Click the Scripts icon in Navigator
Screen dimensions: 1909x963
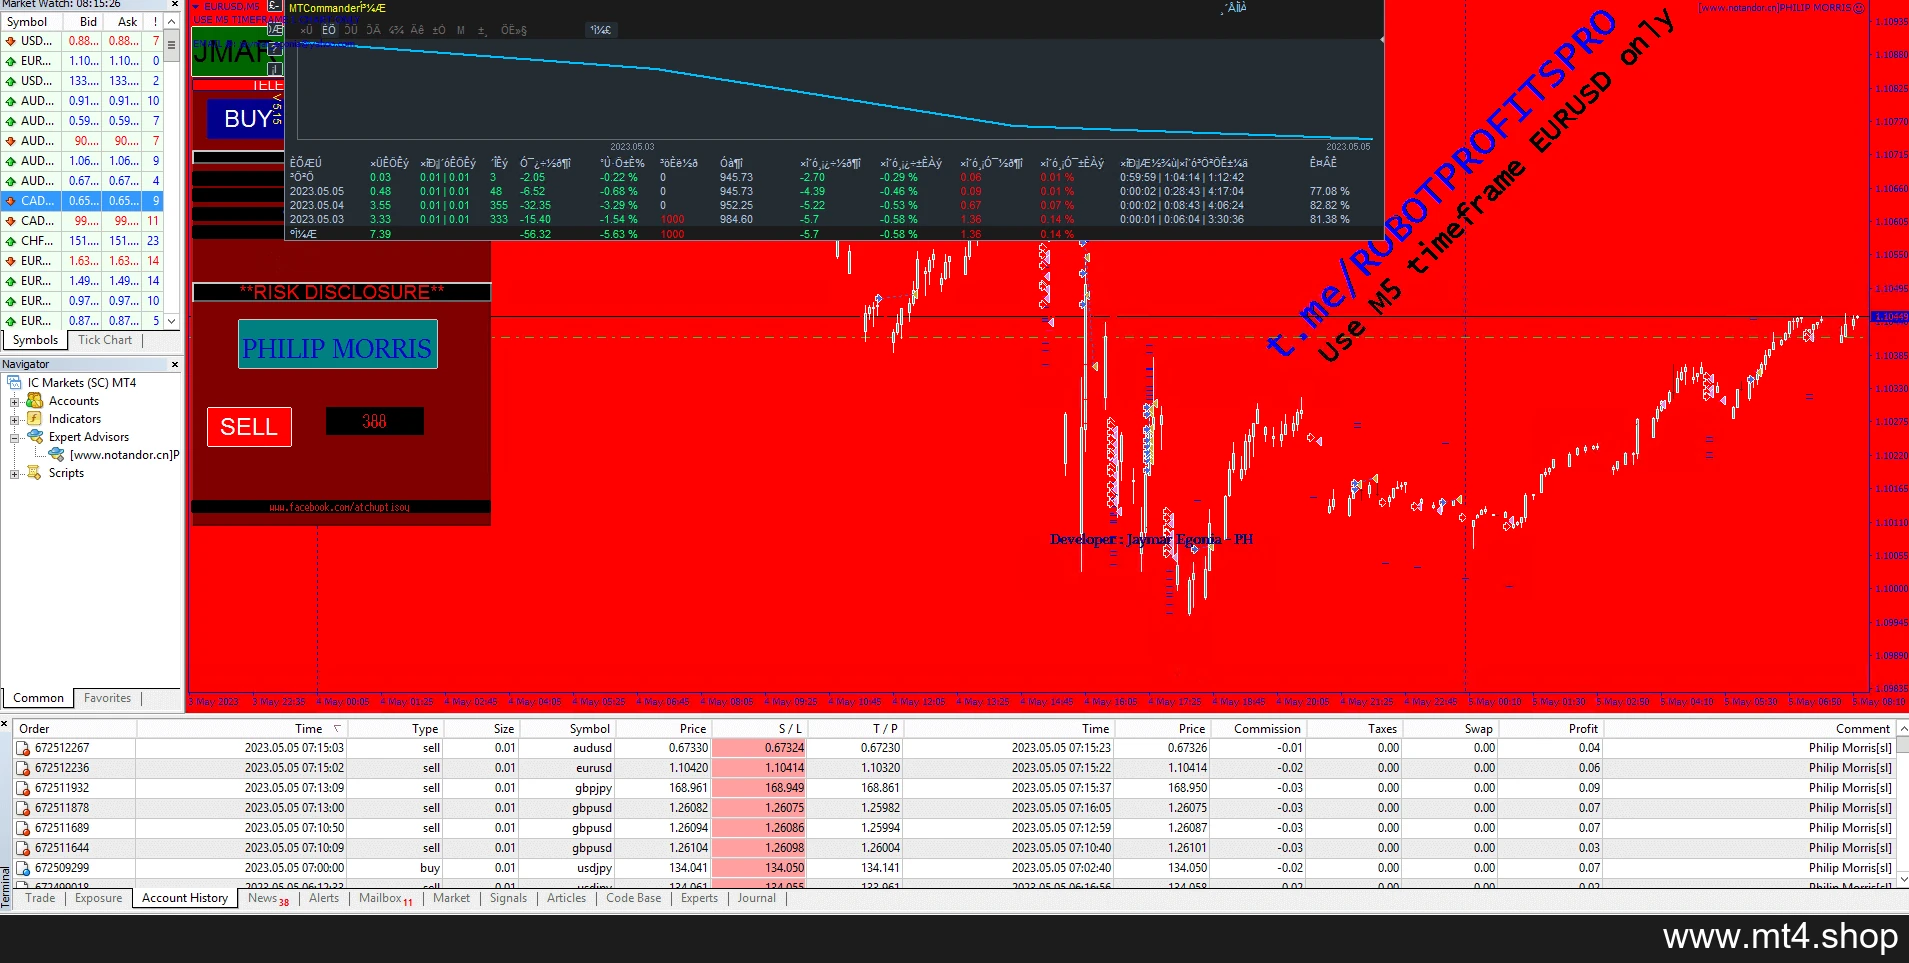pos(34,473)
